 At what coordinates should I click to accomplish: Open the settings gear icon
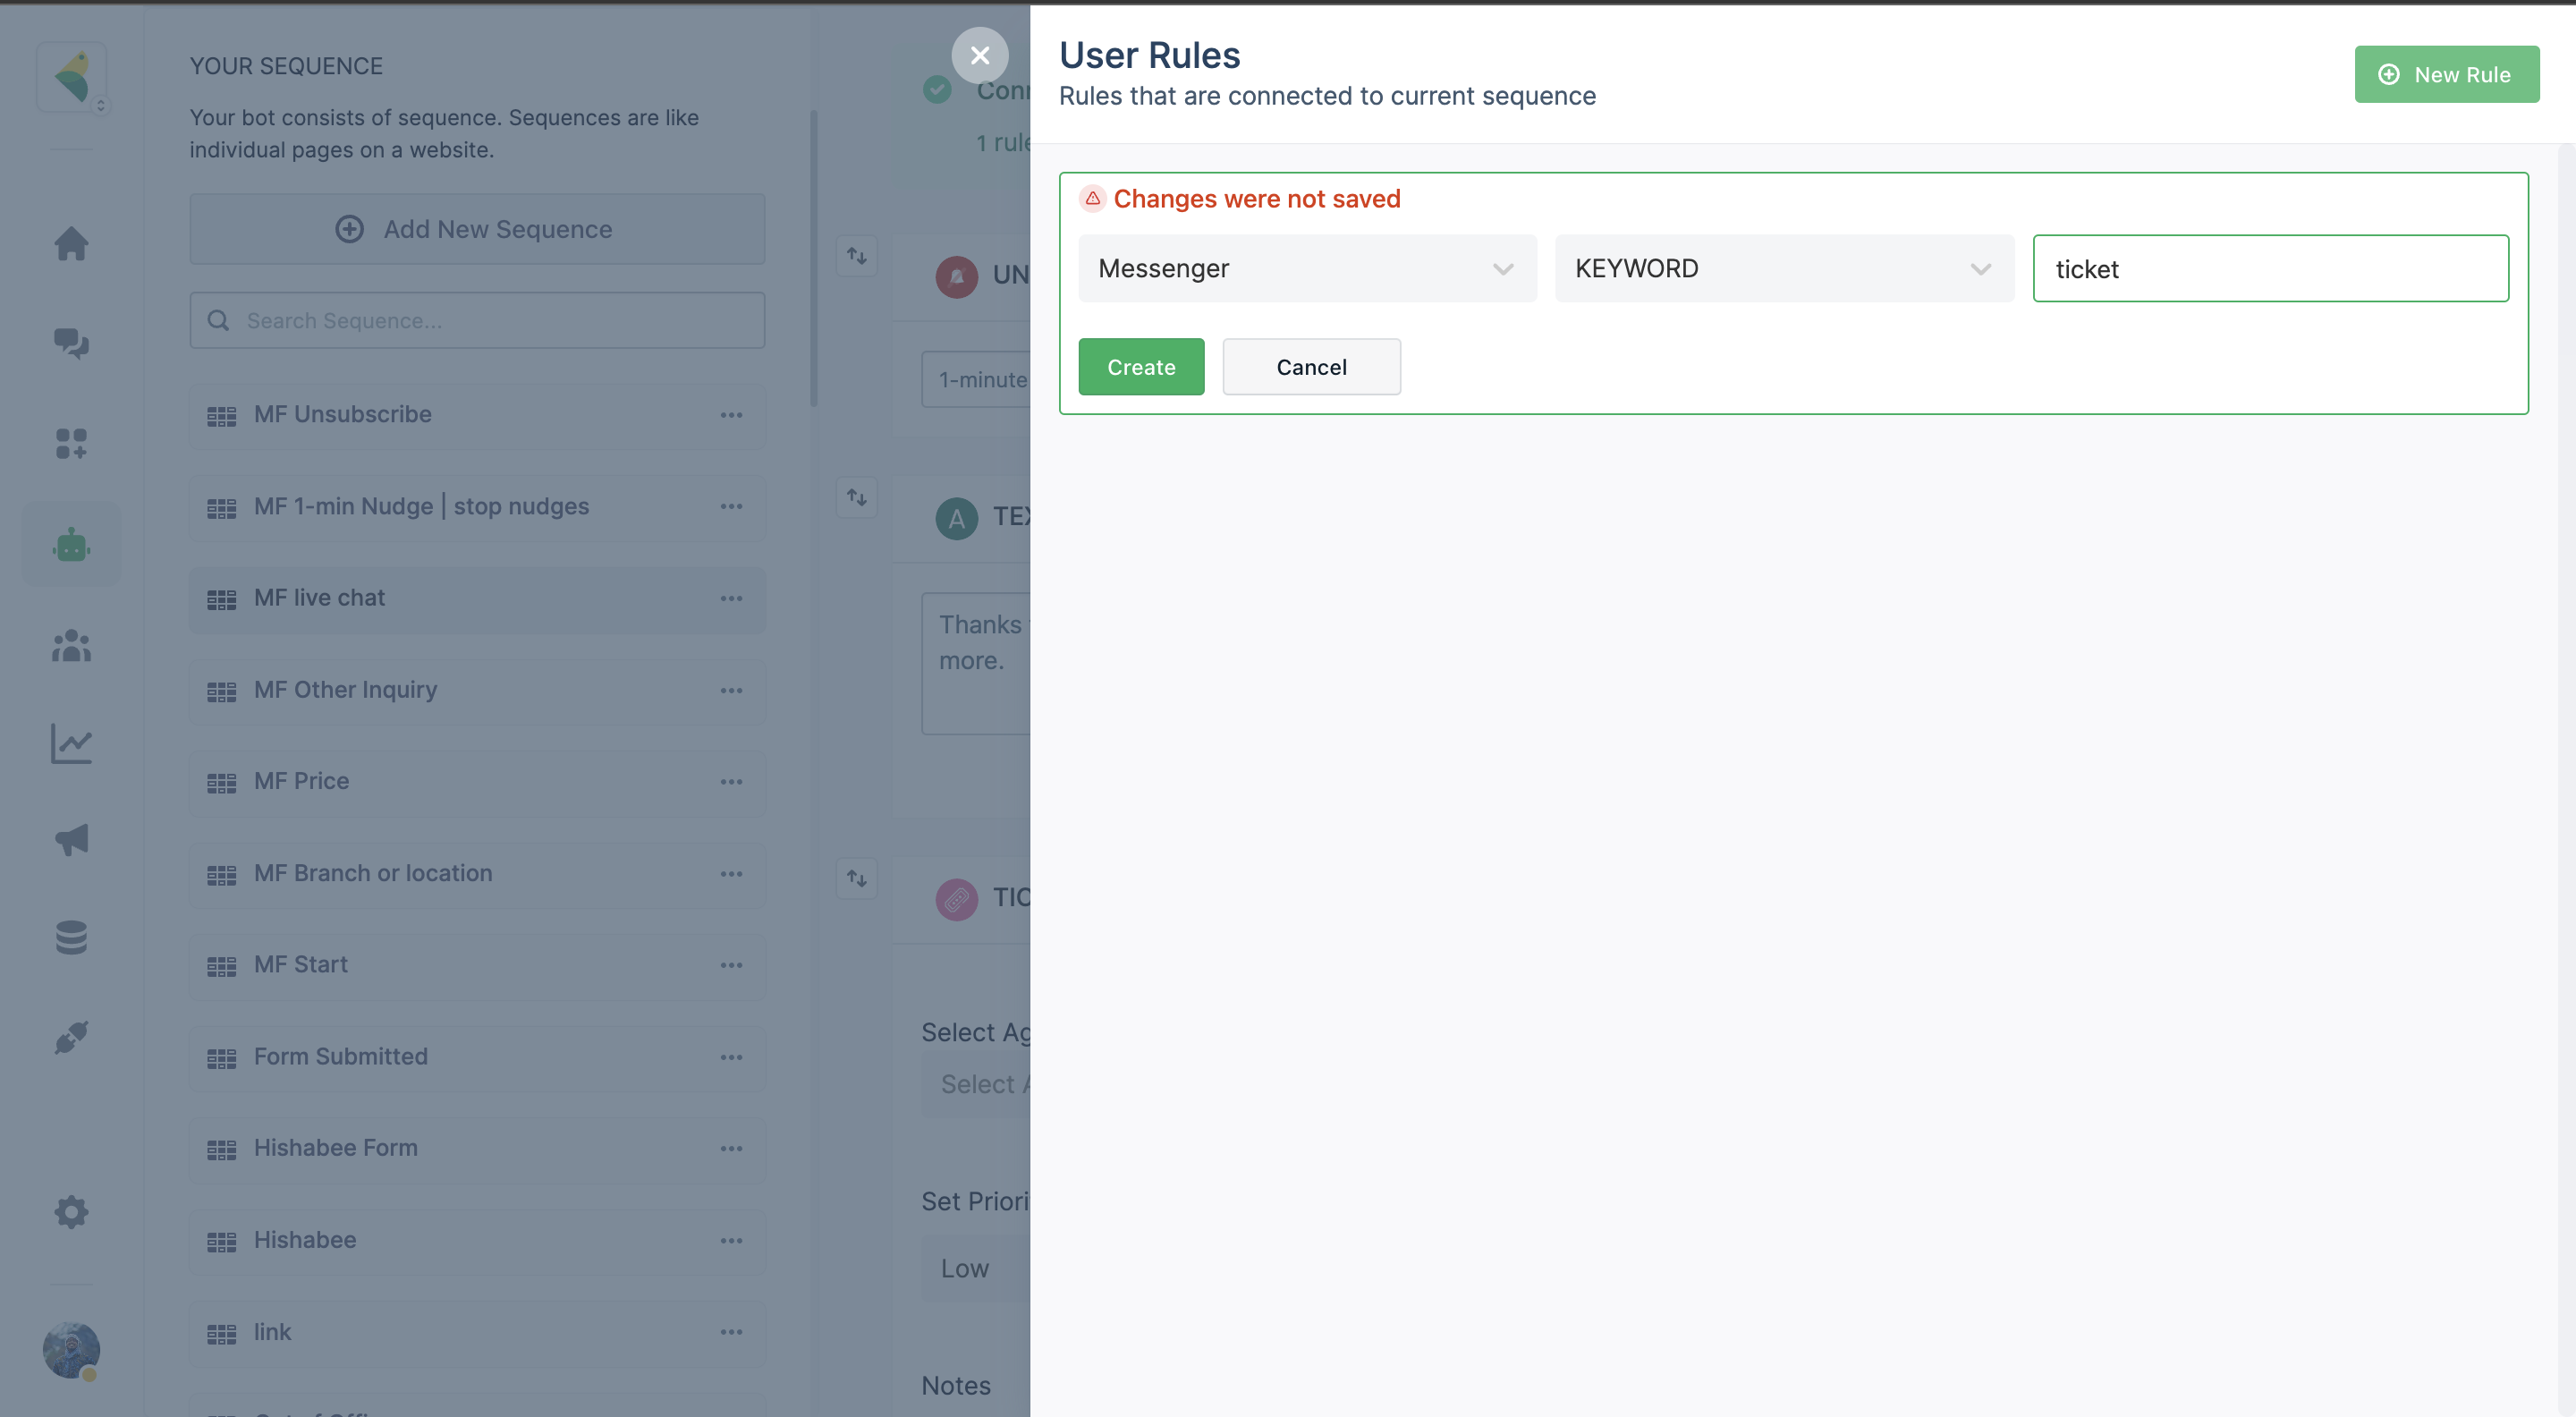(71, 1212)
